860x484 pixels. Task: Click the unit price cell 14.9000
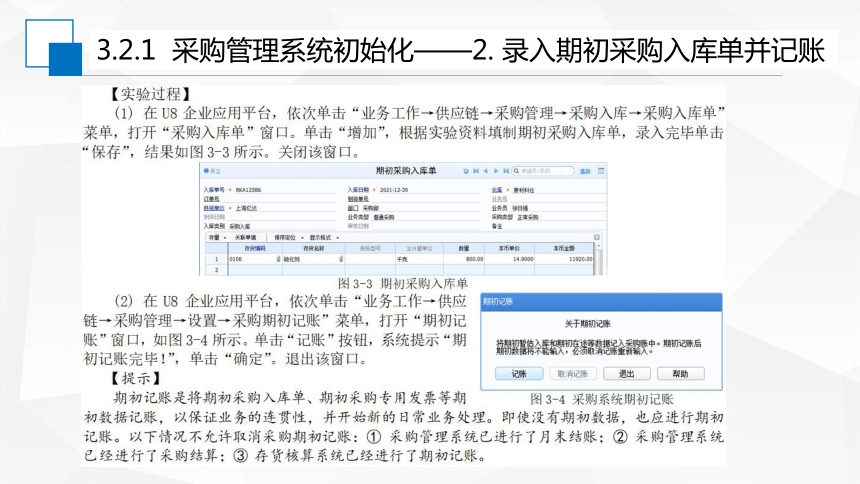pos(510,259)
